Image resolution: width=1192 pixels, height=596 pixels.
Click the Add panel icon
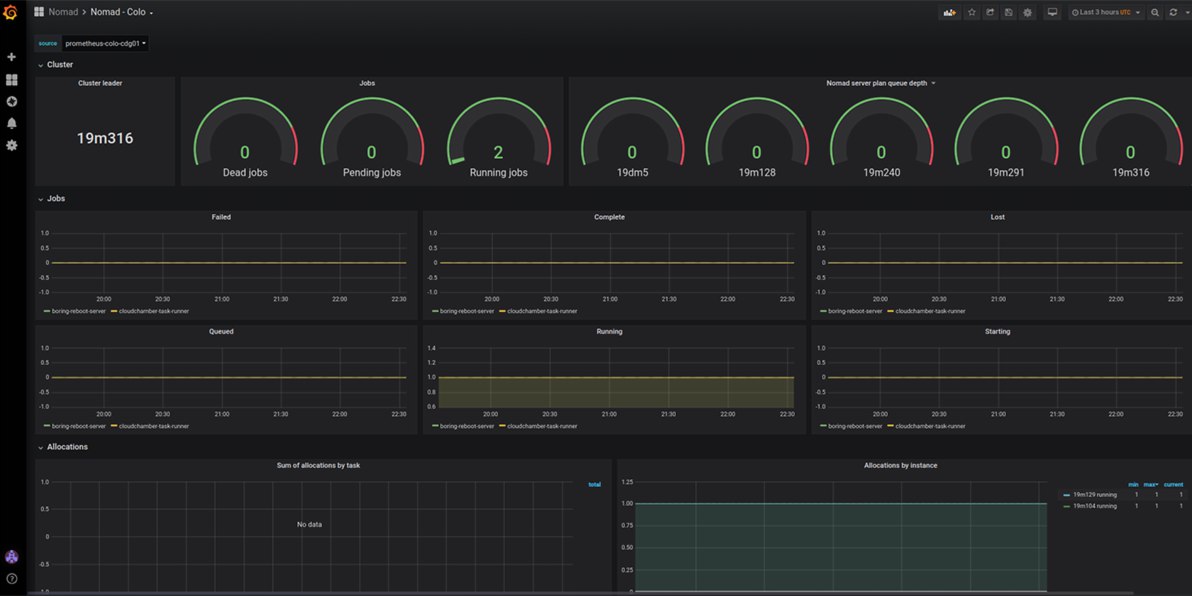(x=949, y=12)
